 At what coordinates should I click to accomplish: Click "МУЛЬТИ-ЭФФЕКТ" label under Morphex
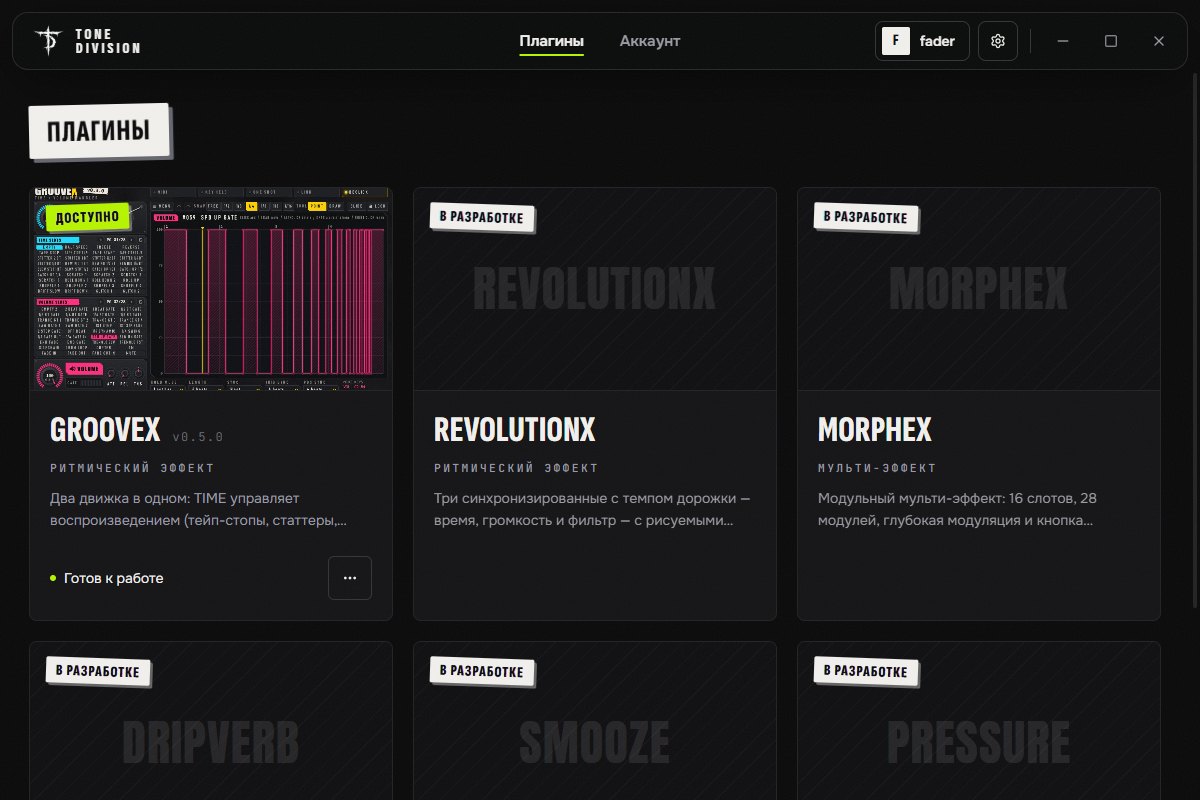877,468
